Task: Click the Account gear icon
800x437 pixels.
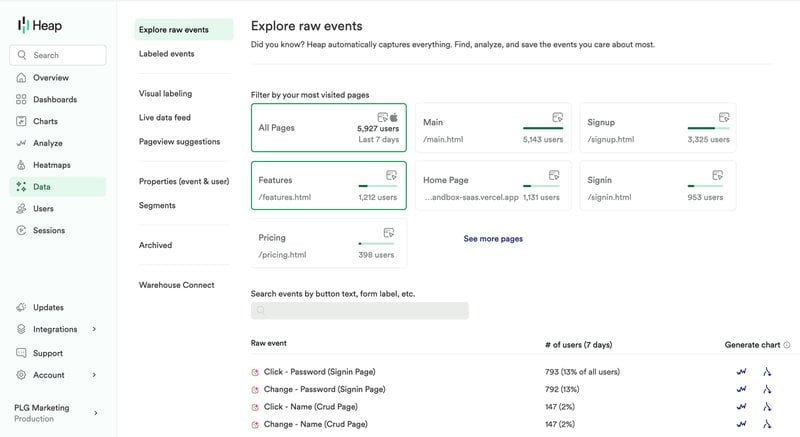Action: coord(21,375)
